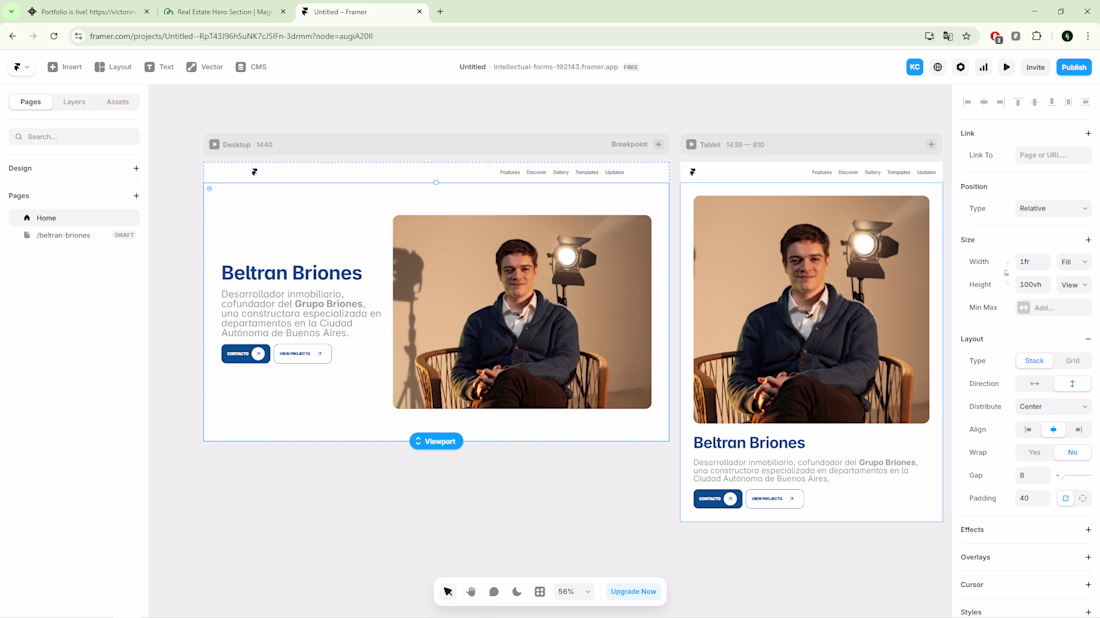Screen dimensions: 1100x618
Task: Open the analytics bar chart icon
Action: [984, 67]
